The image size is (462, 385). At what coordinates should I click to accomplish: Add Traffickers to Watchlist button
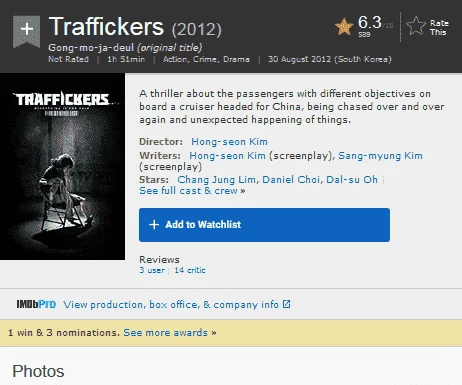click(264, 225)
